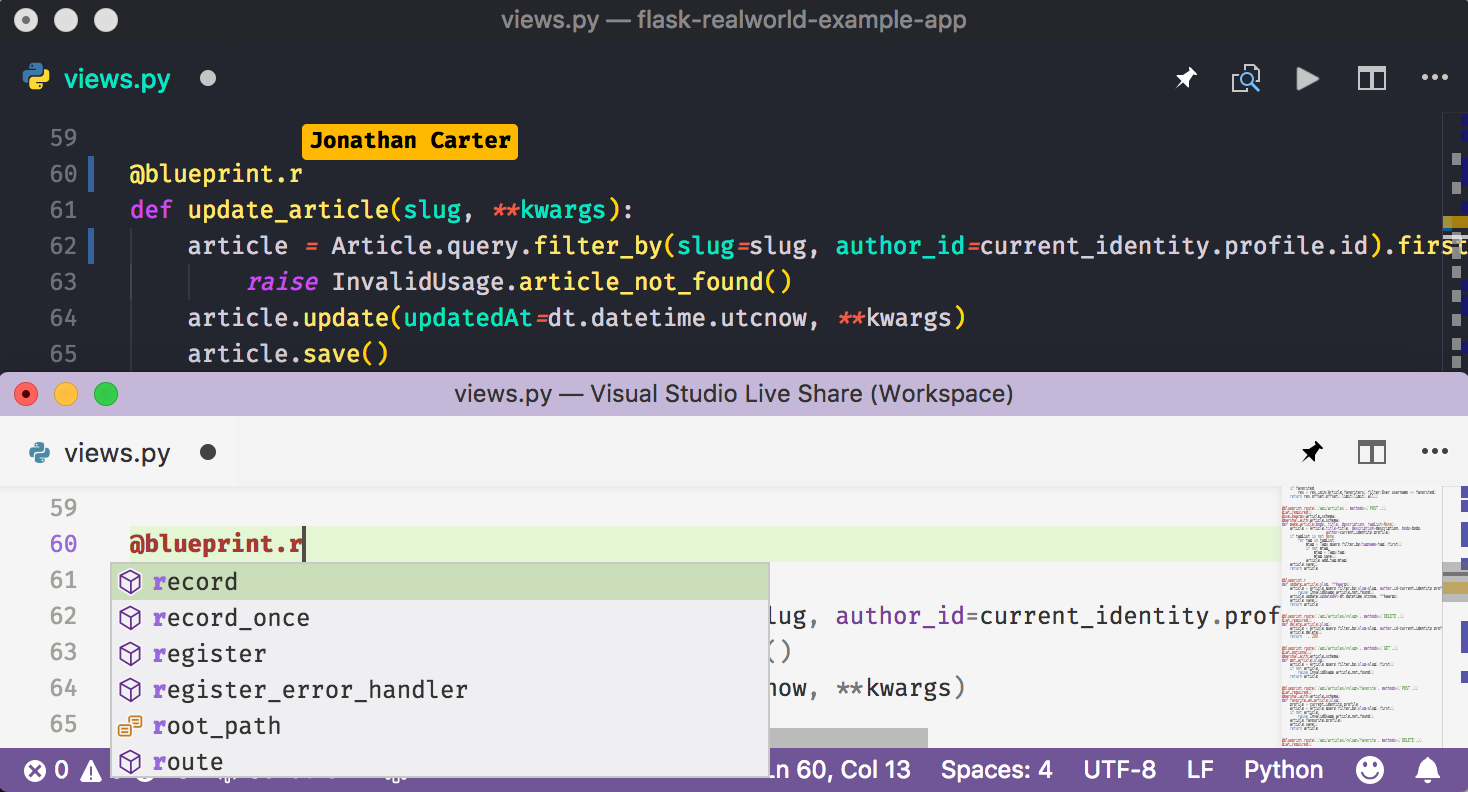1468x792 pixels.
Task: Click the 'Jonathan Carter' participant name tag
Action: click(x=409, y=141)
